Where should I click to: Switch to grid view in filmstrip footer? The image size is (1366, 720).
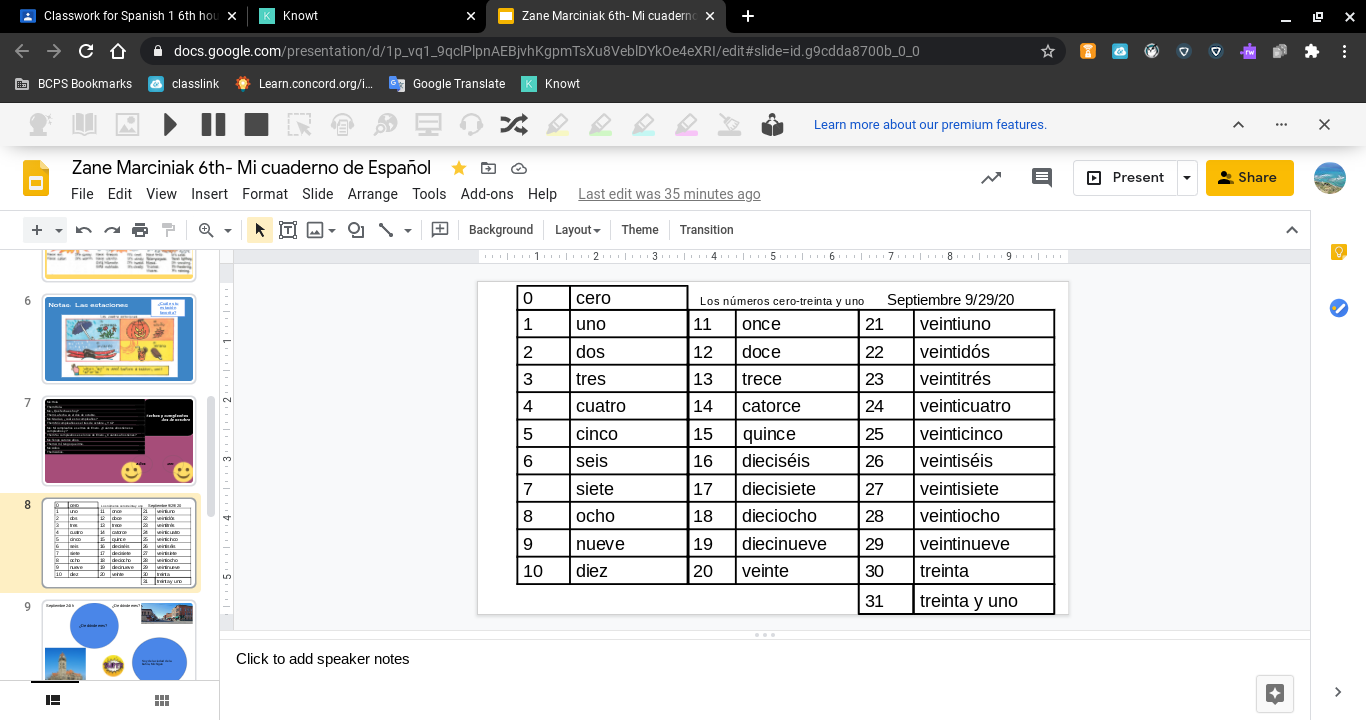pos(162,701)
